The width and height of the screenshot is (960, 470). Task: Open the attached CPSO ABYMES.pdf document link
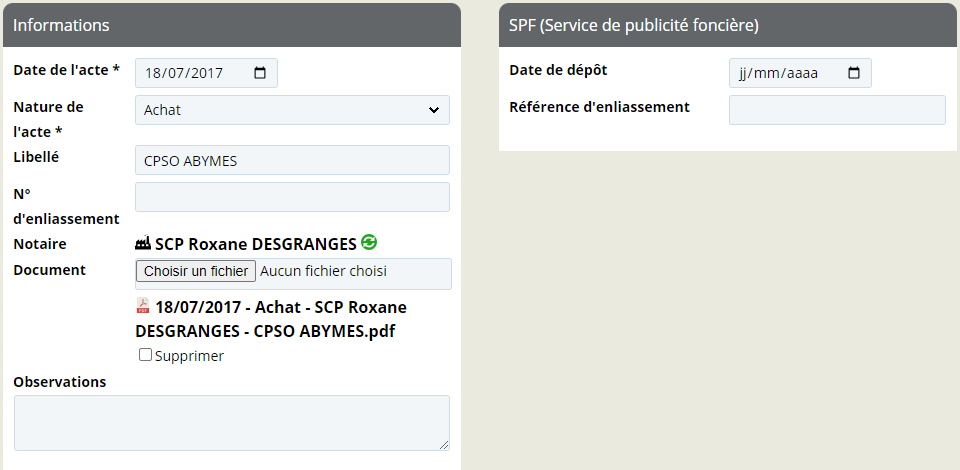271,319
